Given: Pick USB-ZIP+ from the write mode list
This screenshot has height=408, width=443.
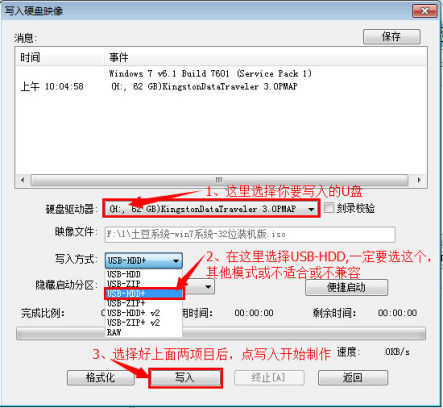Looking at the screenshot, I should 126,303.
